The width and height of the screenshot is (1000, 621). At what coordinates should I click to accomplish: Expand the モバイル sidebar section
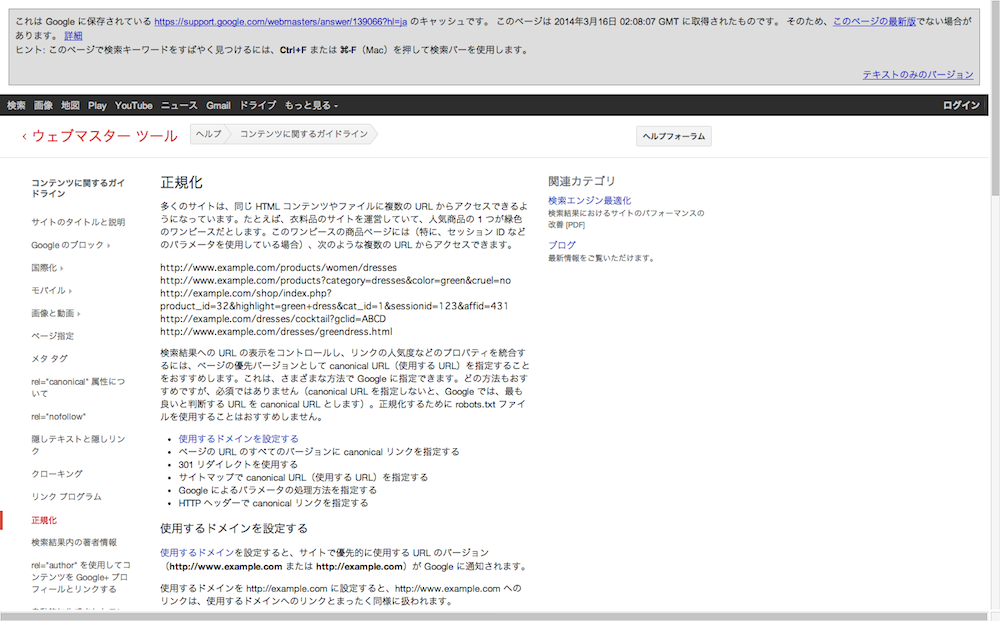[52, 290]
